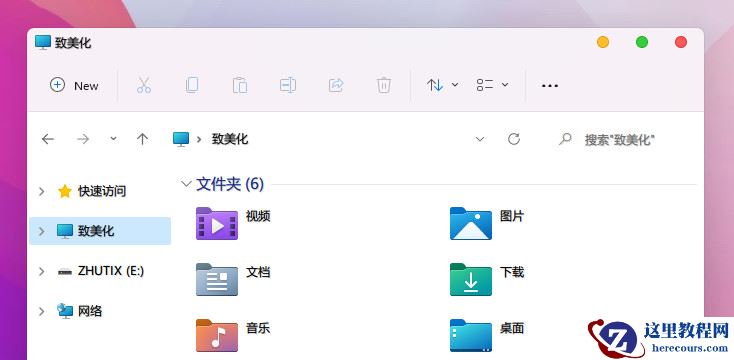
Task: Expand the 网络 sidebar node
Action: (42, 311)
